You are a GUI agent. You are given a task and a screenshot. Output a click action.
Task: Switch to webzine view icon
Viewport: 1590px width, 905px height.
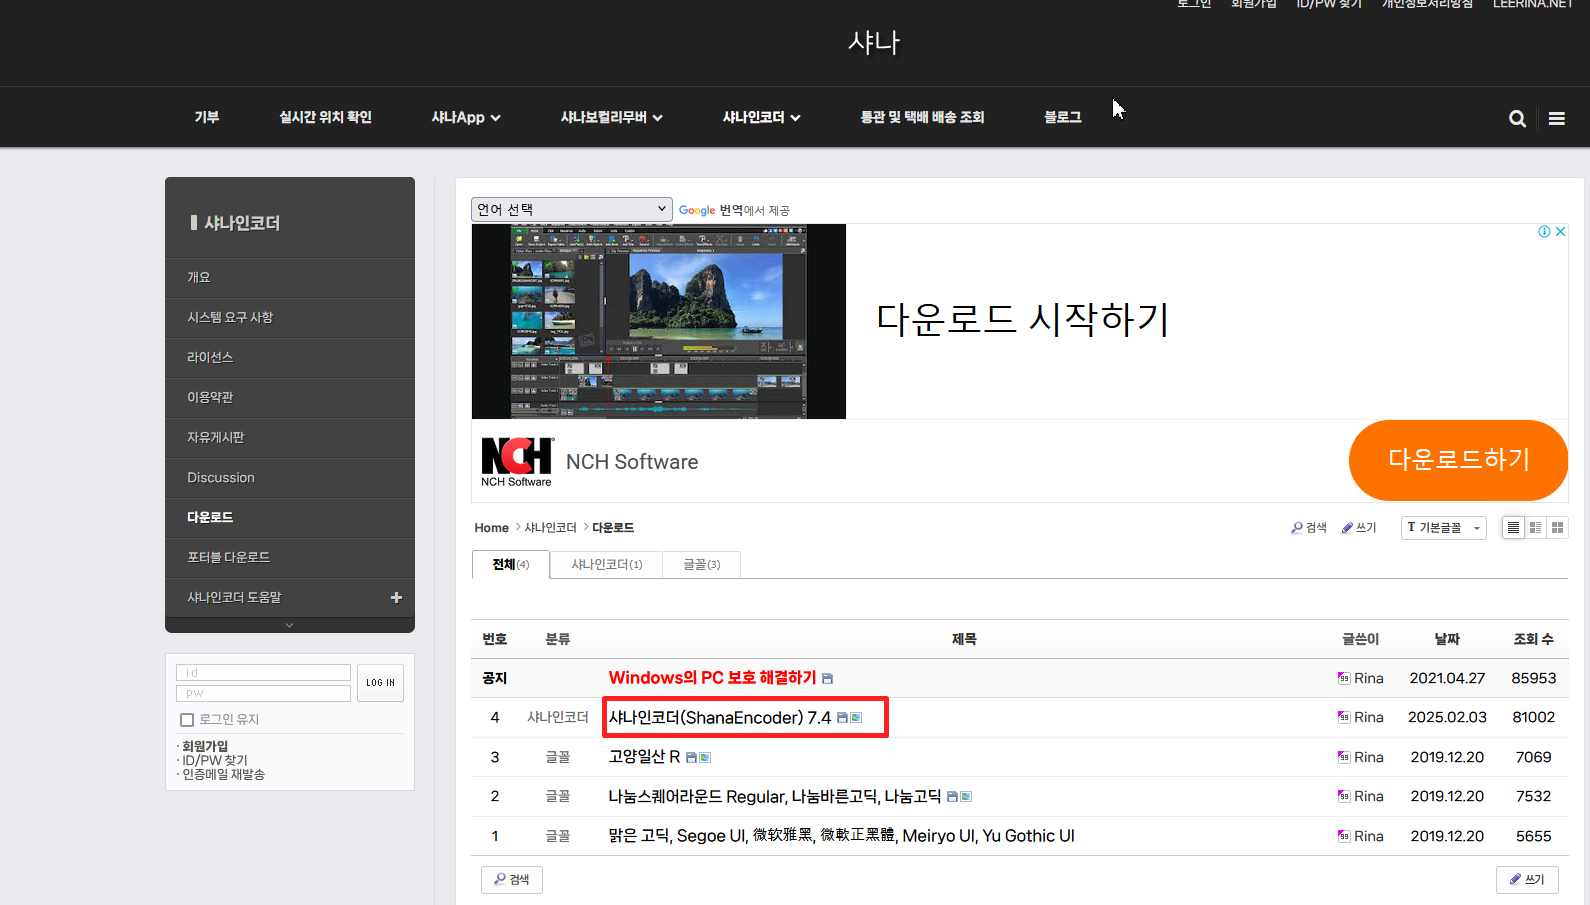pyautogui.click(x=1535, y=527)
